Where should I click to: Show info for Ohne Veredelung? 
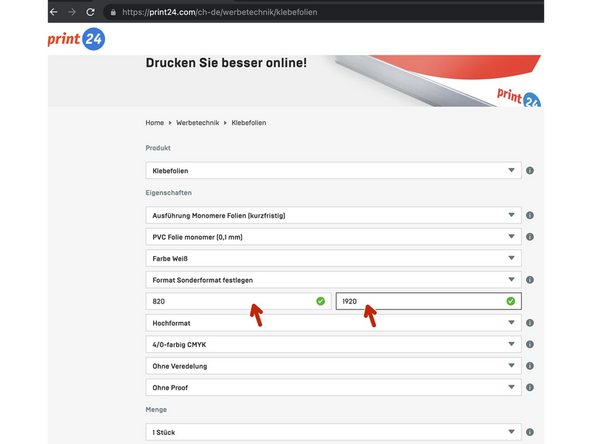[x=530, y=366]
